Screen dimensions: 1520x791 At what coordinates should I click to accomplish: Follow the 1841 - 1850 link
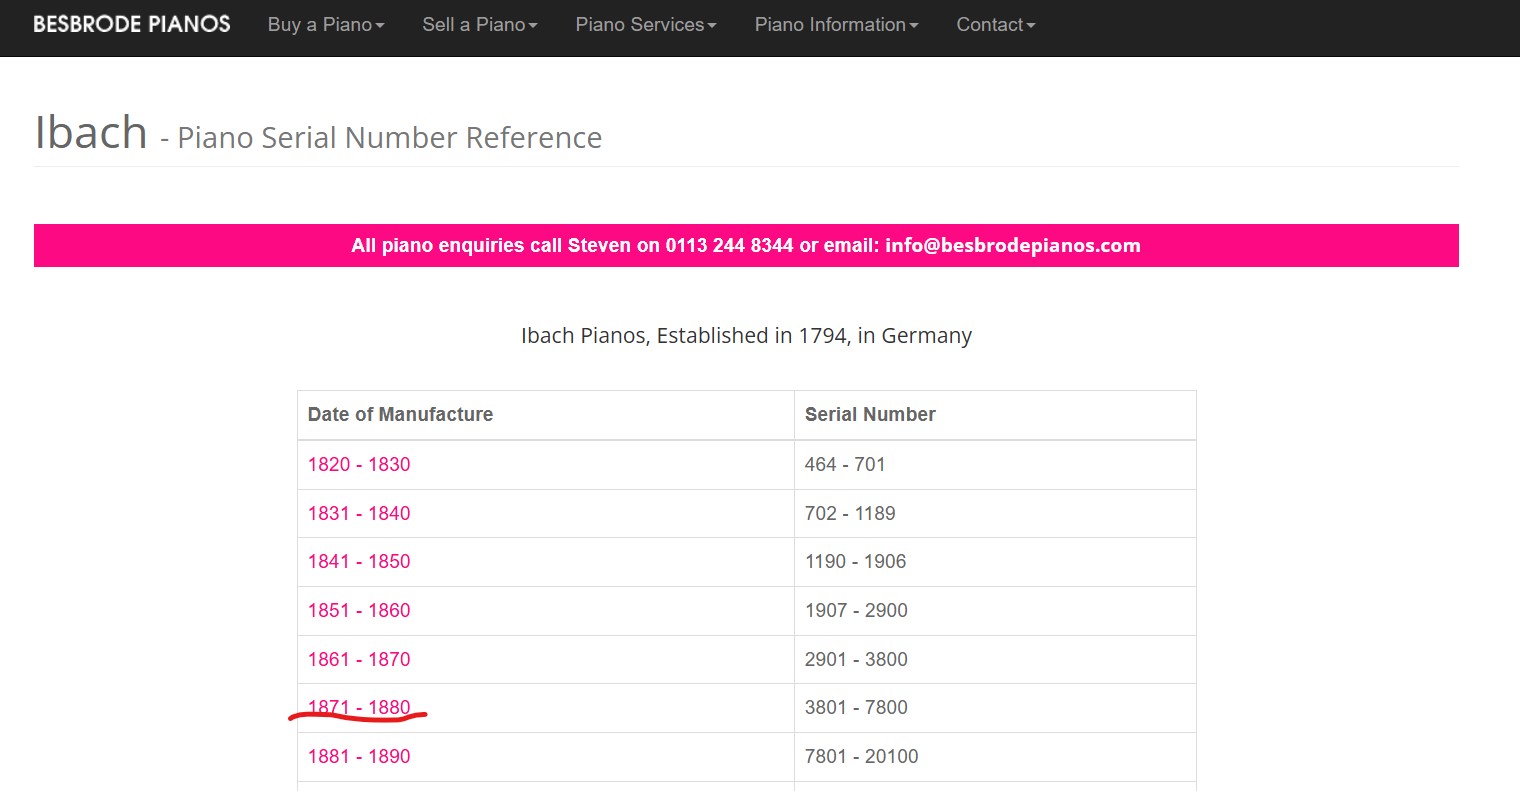point(359,561)
